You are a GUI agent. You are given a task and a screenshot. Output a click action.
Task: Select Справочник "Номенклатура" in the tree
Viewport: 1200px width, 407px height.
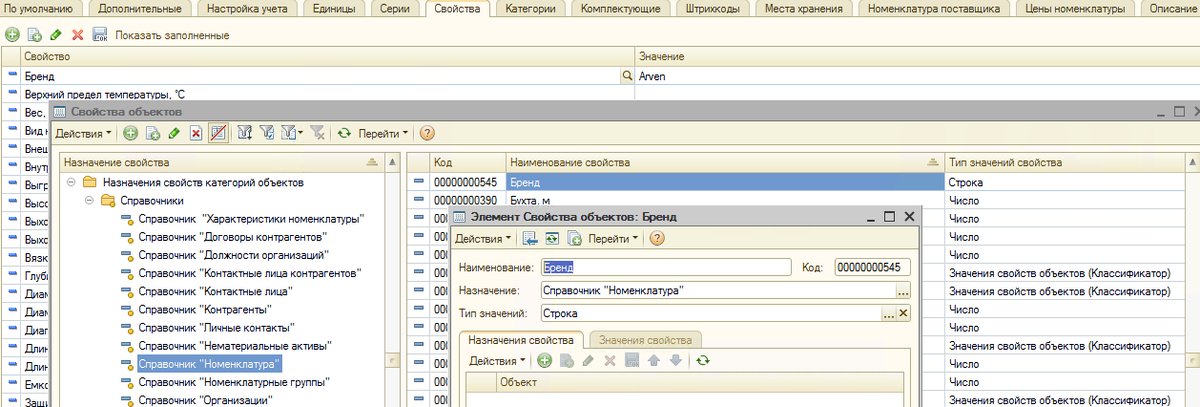(209, 363)
